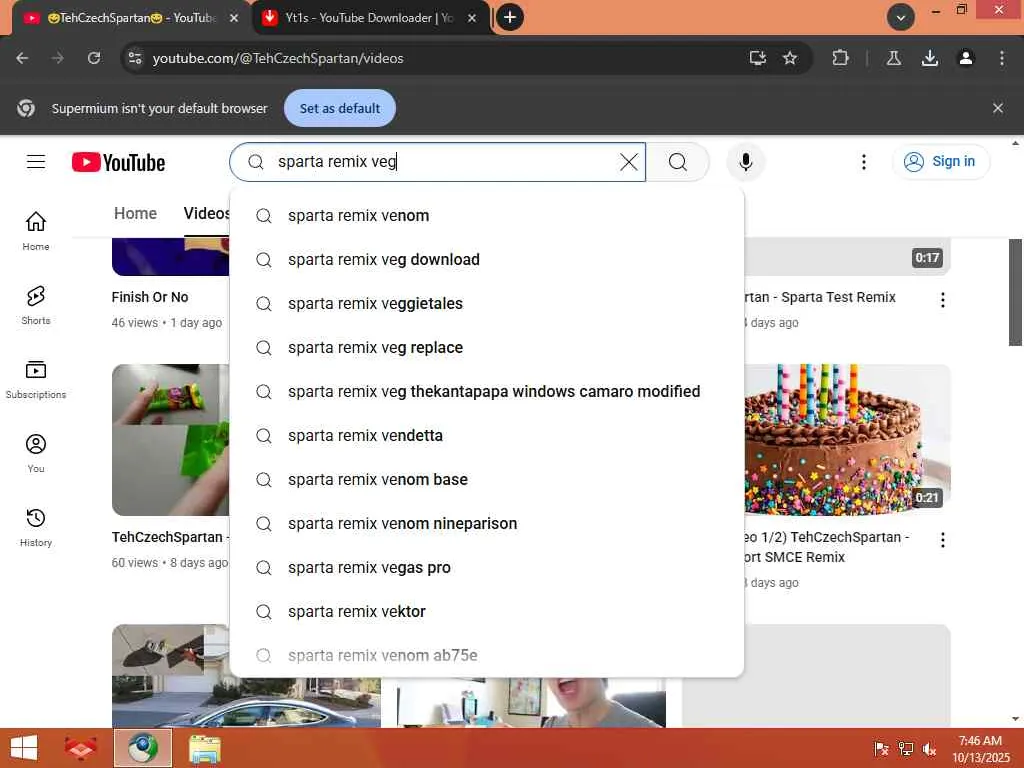Pick suggestion 'sparta remix vendetta'
This screenshot has height=768, width=1024.
487,436
